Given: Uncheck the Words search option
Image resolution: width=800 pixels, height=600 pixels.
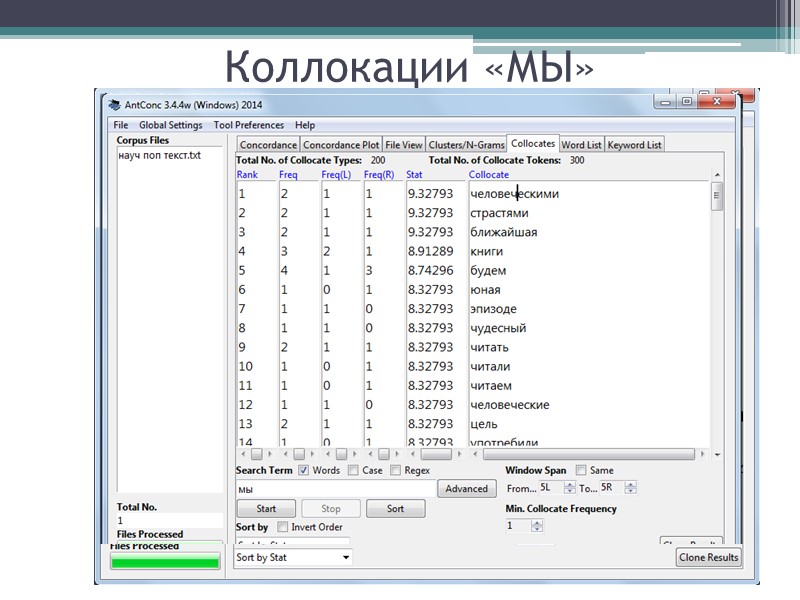Looking at the screenshot, I should pyautogui.click(x=303, y=470).
